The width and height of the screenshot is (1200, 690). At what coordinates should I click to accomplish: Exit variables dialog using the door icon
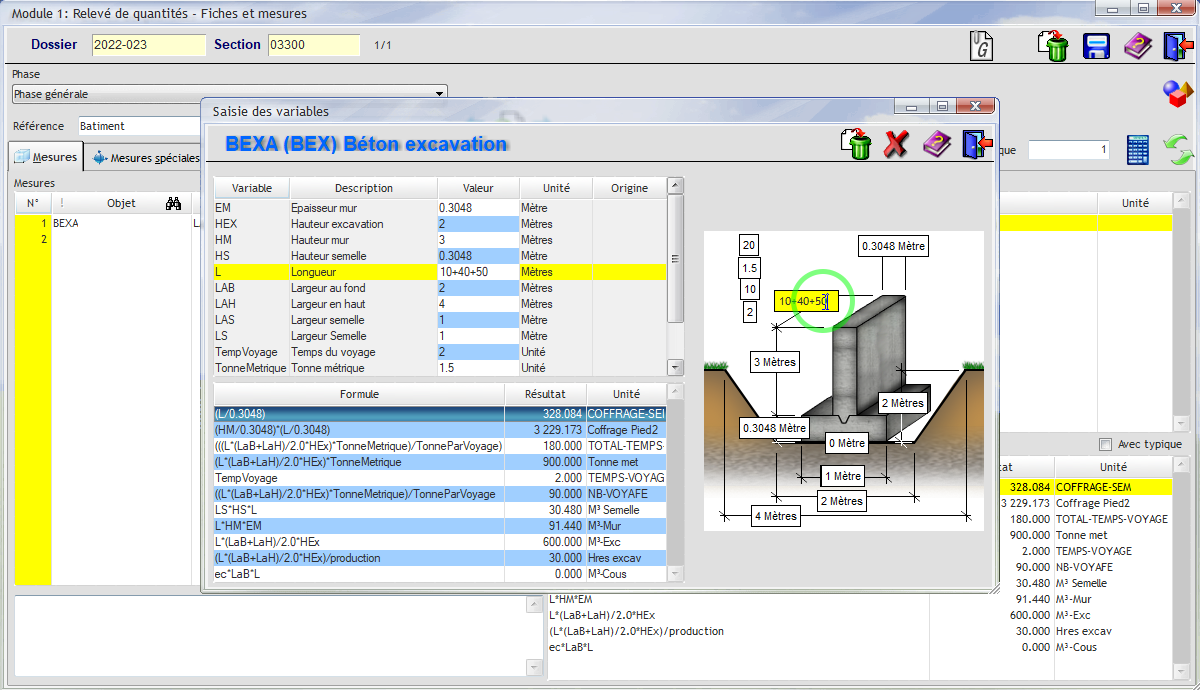click(x=974, y=144)
